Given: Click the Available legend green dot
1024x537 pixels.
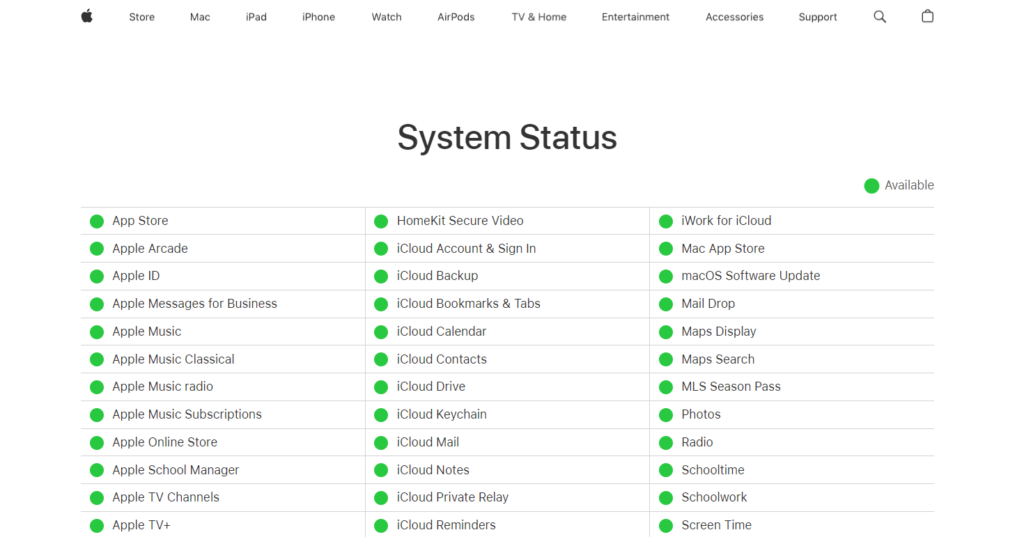Looking at the screenshot, I should tap(871, 186).
